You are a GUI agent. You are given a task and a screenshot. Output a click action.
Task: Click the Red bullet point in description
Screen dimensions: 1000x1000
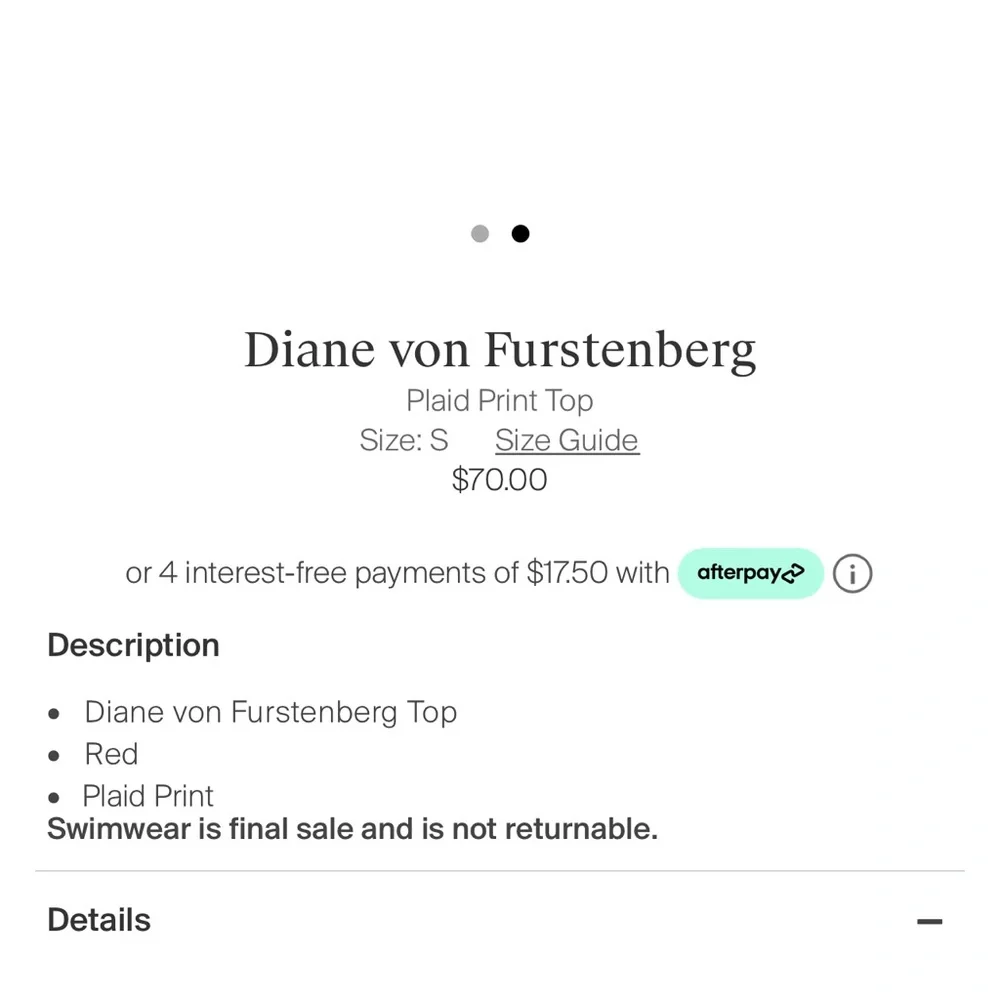tap(111, 754)
